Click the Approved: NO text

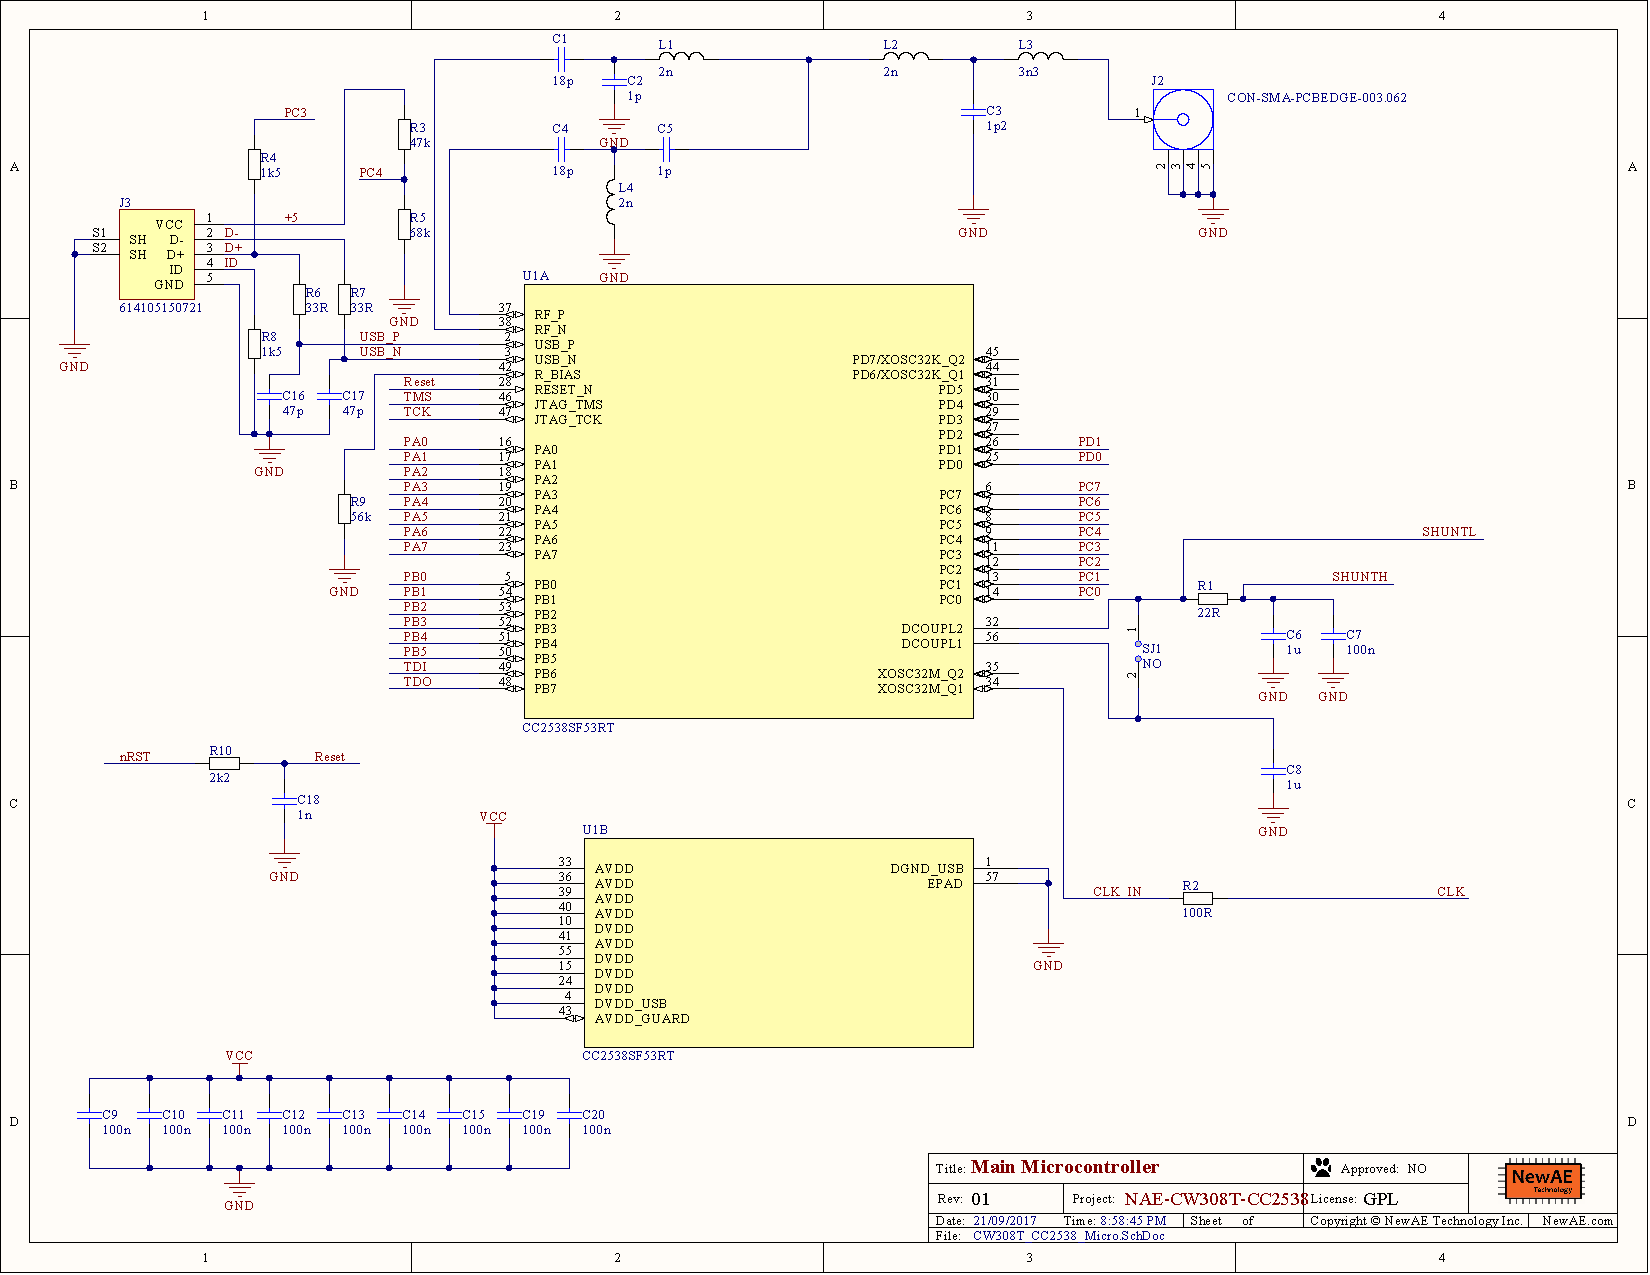tap(1384, 1168)
